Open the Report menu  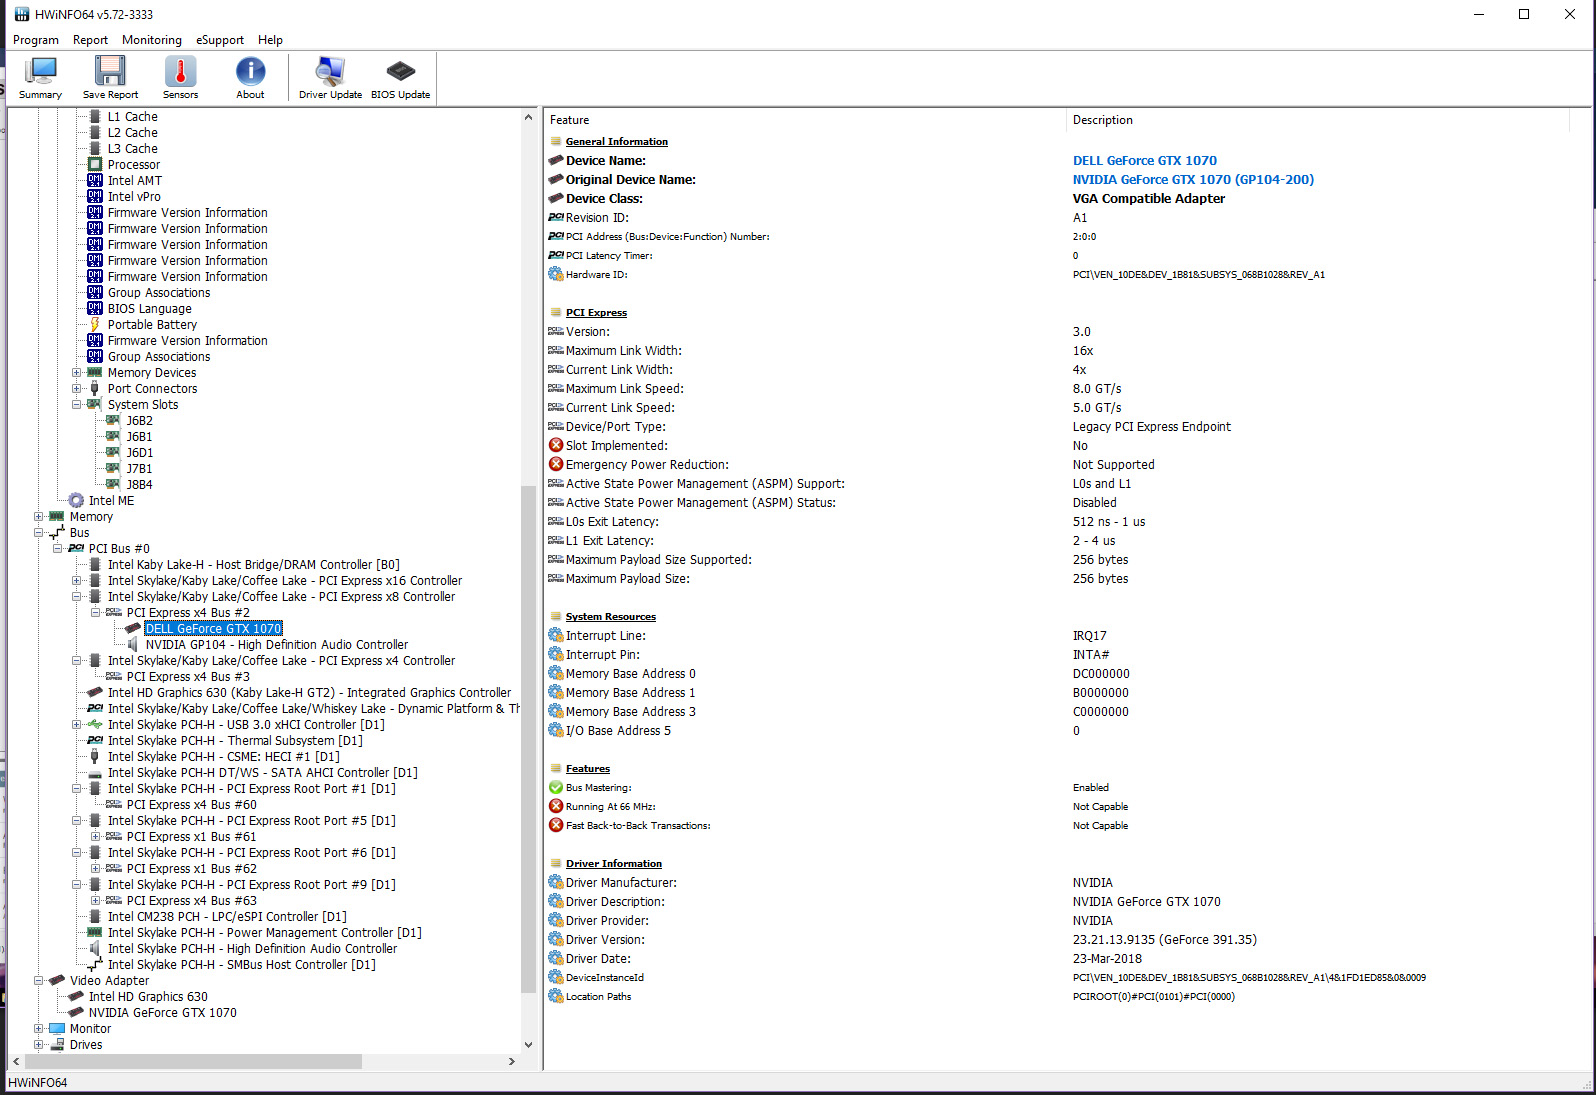tap(90, 40)
